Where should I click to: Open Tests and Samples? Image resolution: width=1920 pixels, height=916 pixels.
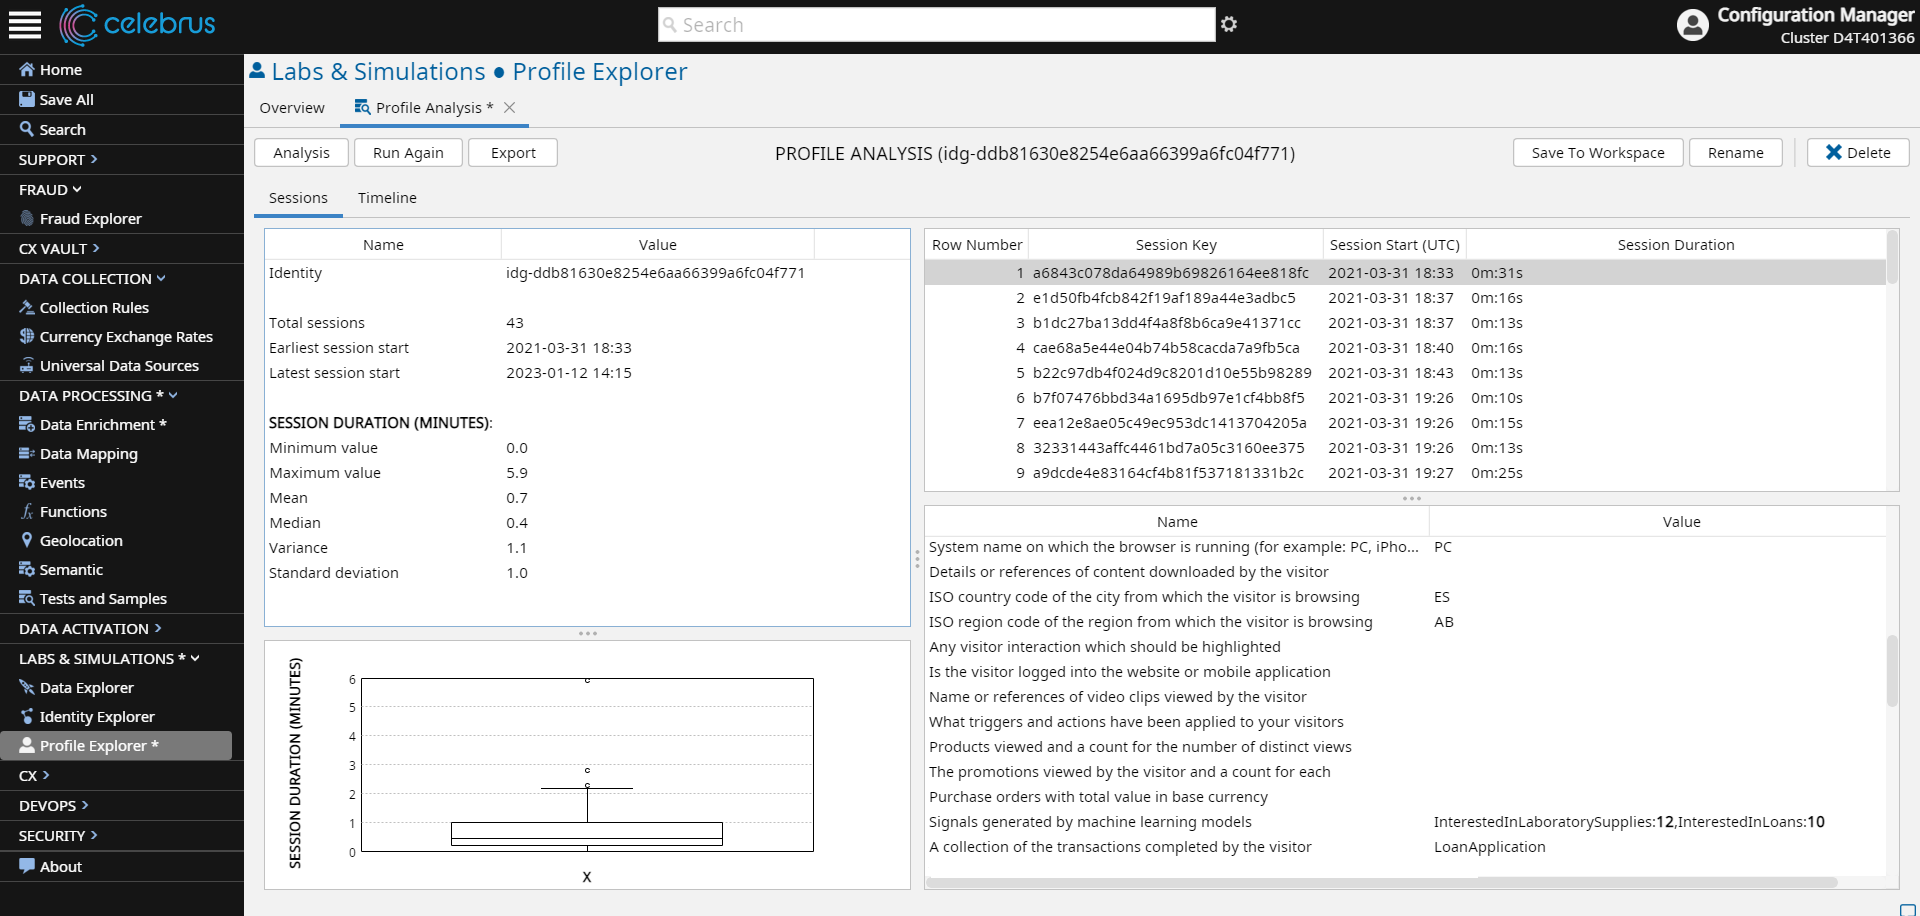tap(102, 598)
